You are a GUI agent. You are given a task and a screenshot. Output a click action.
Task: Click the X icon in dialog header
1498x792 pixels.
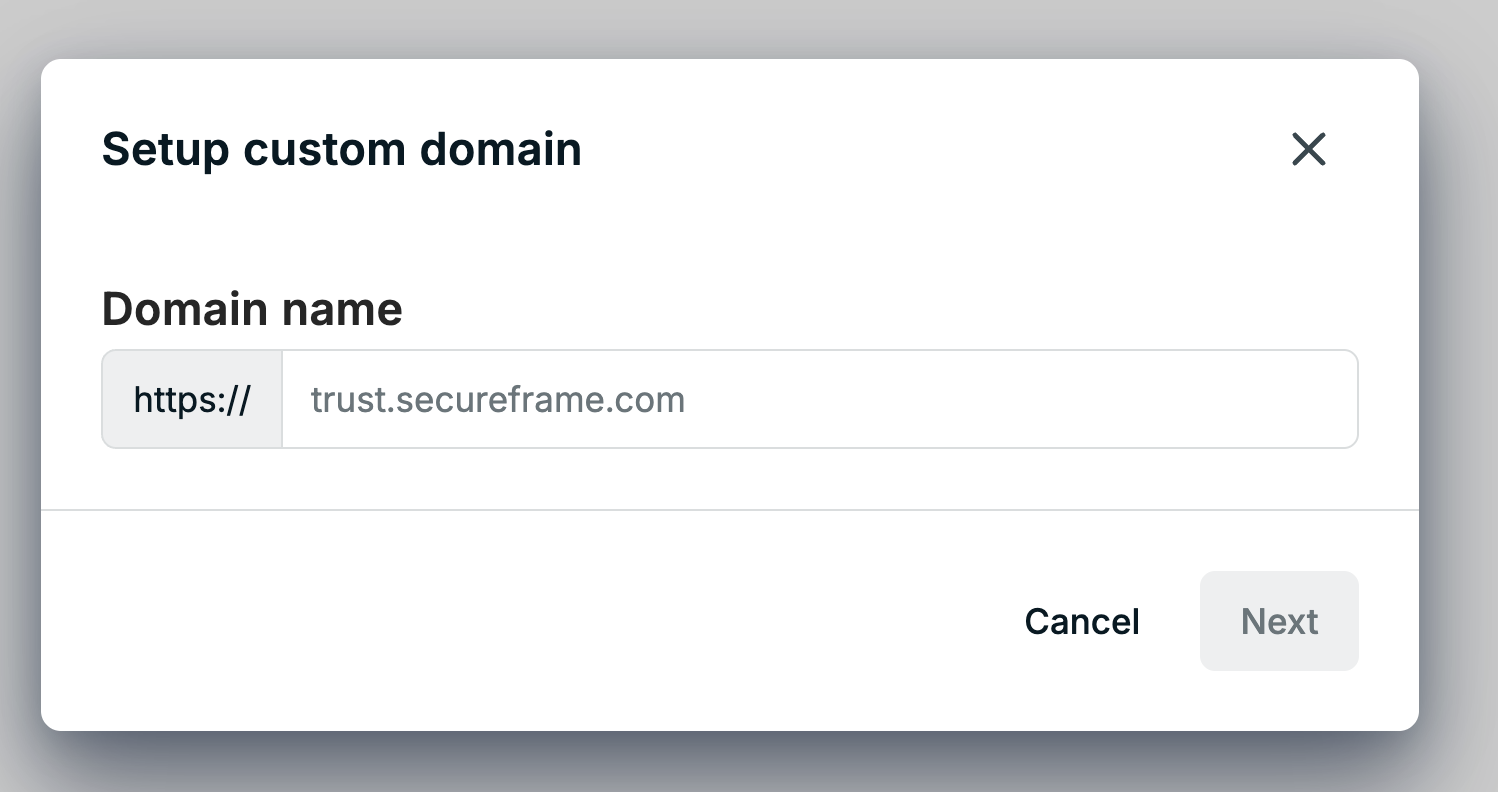point(1308,149)
